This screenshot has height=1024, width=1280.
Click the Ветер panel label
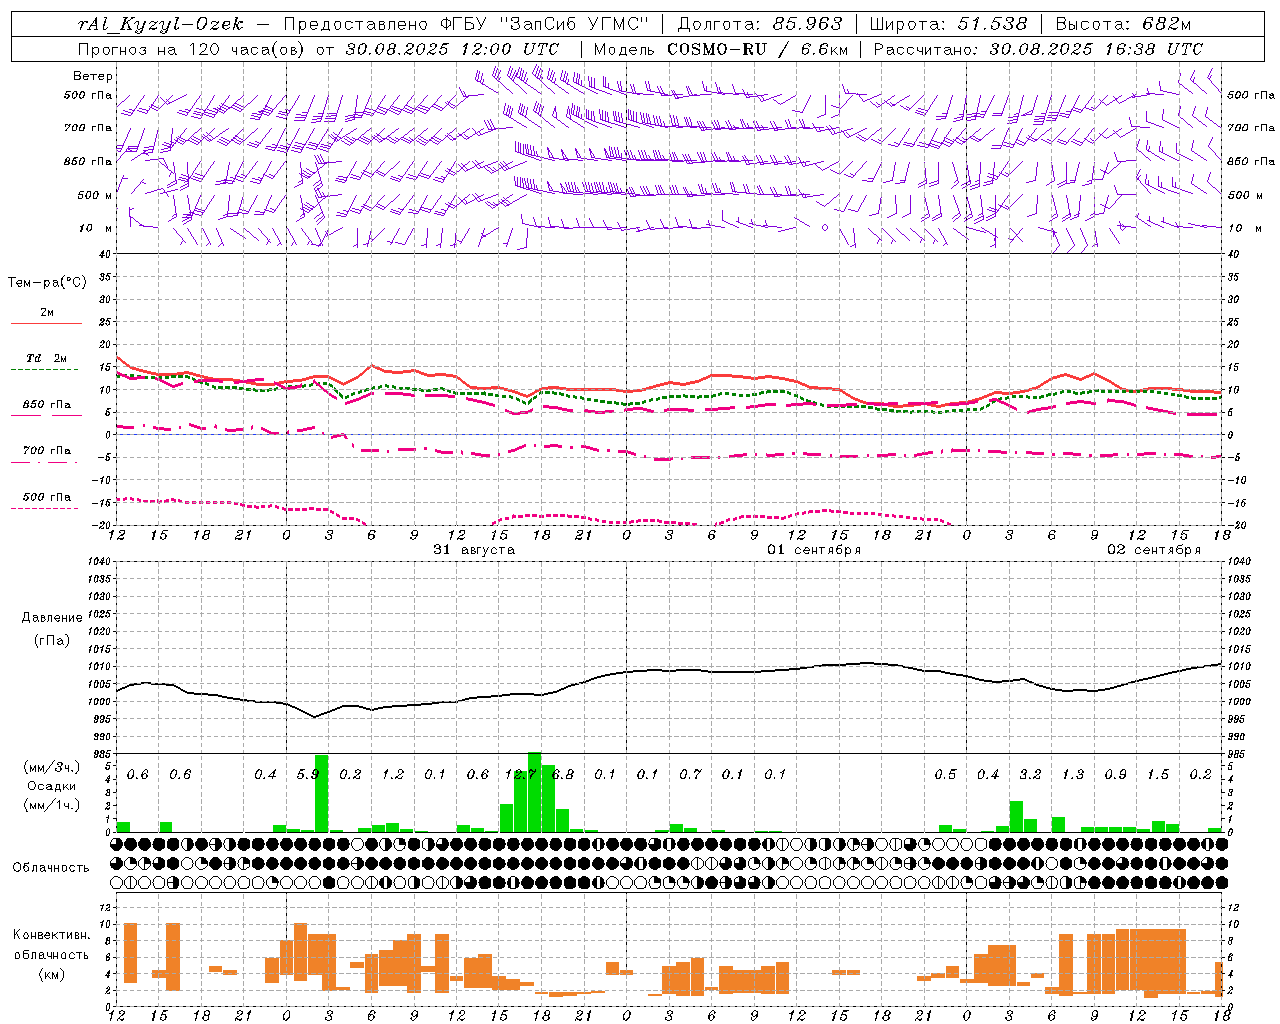click(93, 76)
